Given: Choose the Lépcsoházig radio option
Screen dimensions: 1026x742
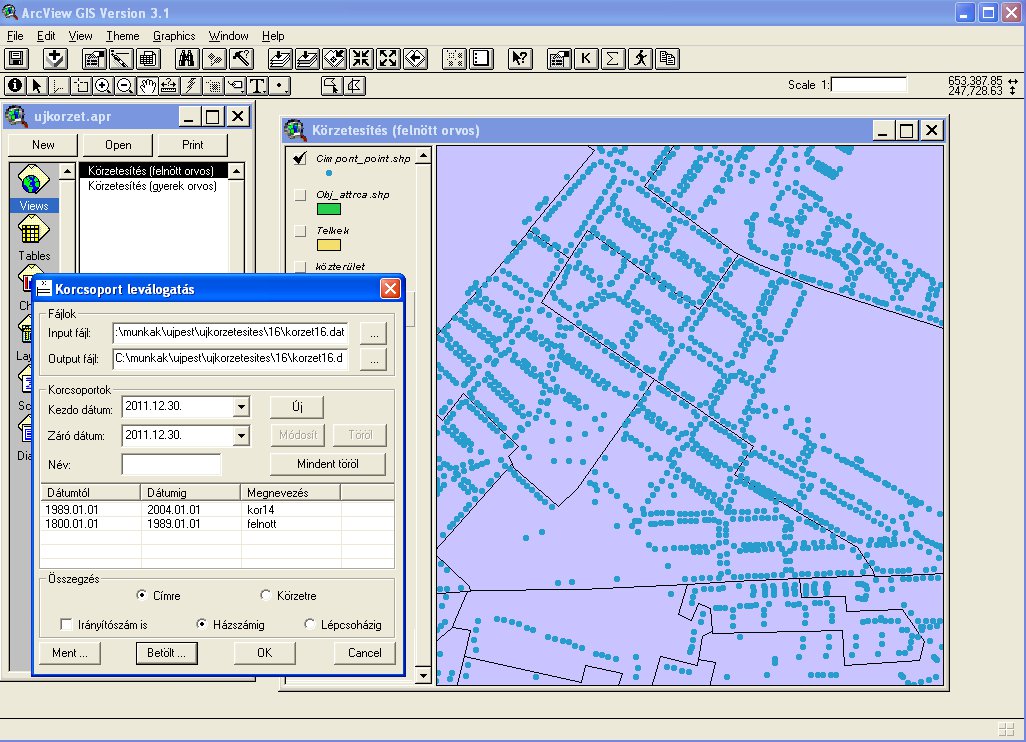Looking at the screenshot, I should tap(310, 624).
